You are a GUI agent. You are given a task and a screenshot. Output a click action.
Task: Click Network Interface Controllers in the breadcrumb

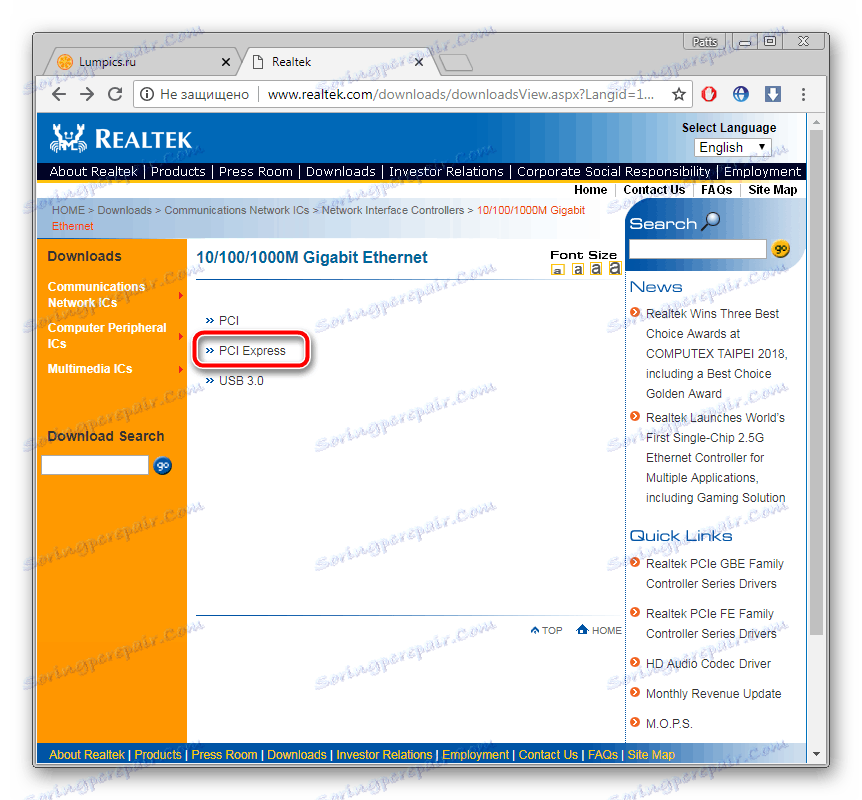point(393,211)
